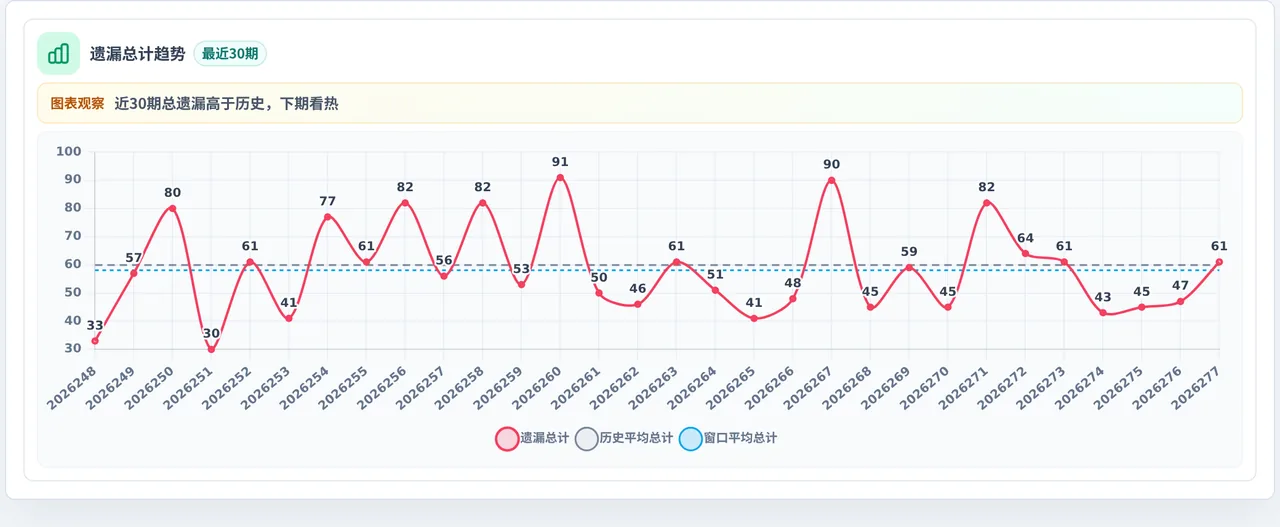Viewport: 1280px width, 527px height.
Task: Click the x-axis label 2026261
Action: pos(576,387)
